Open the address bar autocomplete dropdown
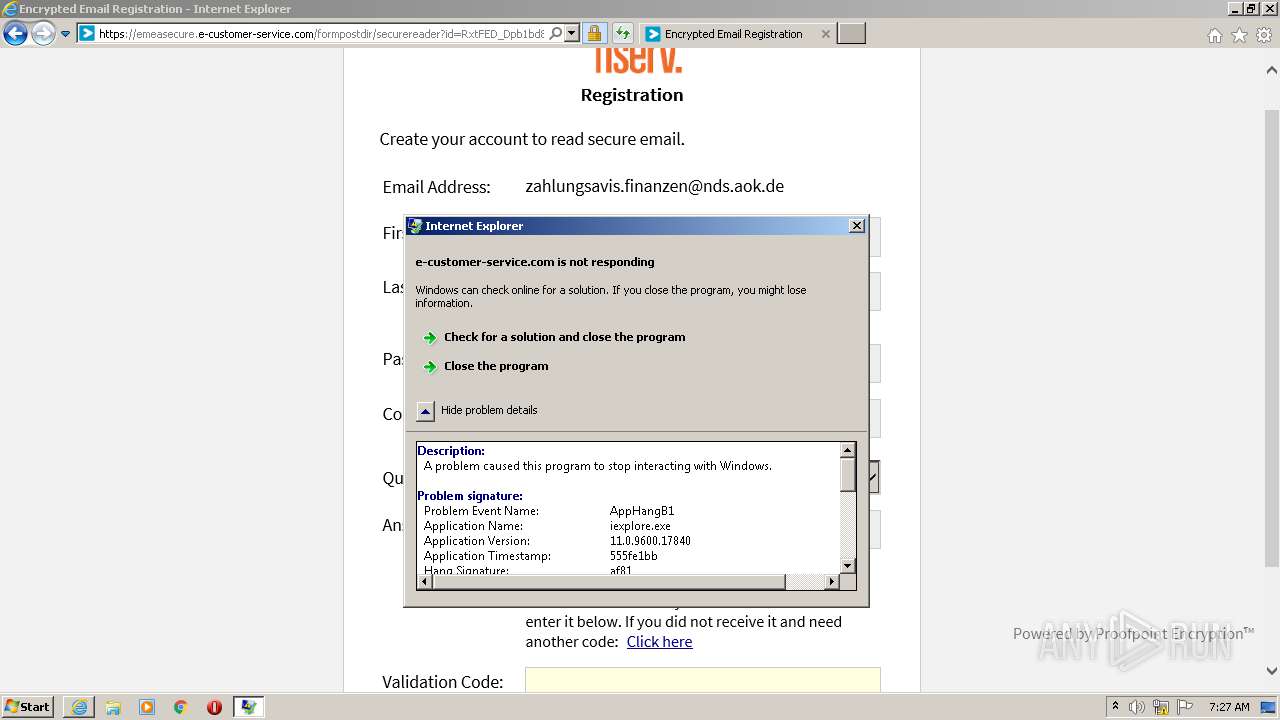 [572, 33]
